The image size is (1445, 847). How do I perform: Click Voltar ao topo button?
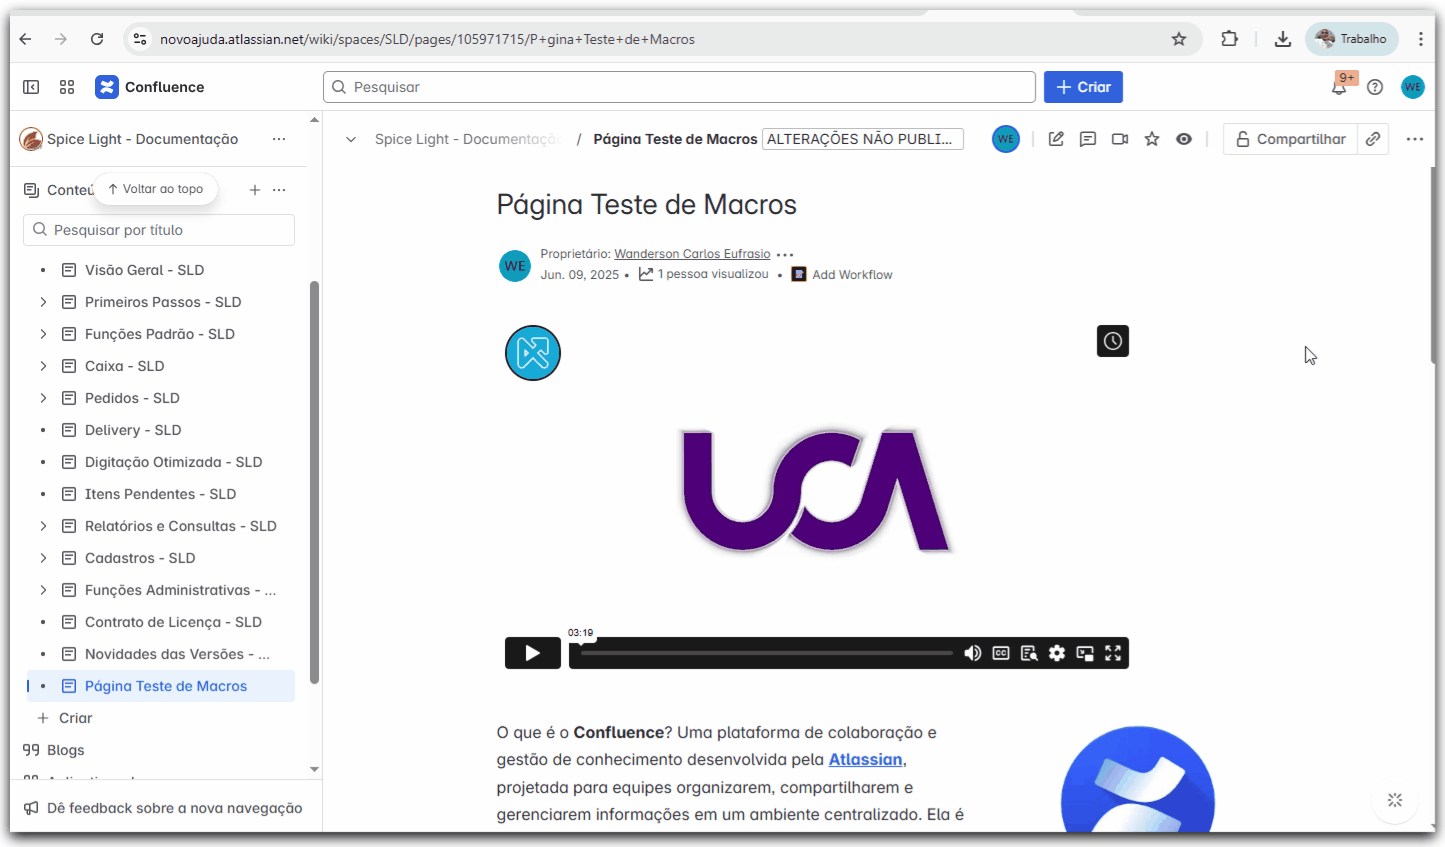point(156,189)
